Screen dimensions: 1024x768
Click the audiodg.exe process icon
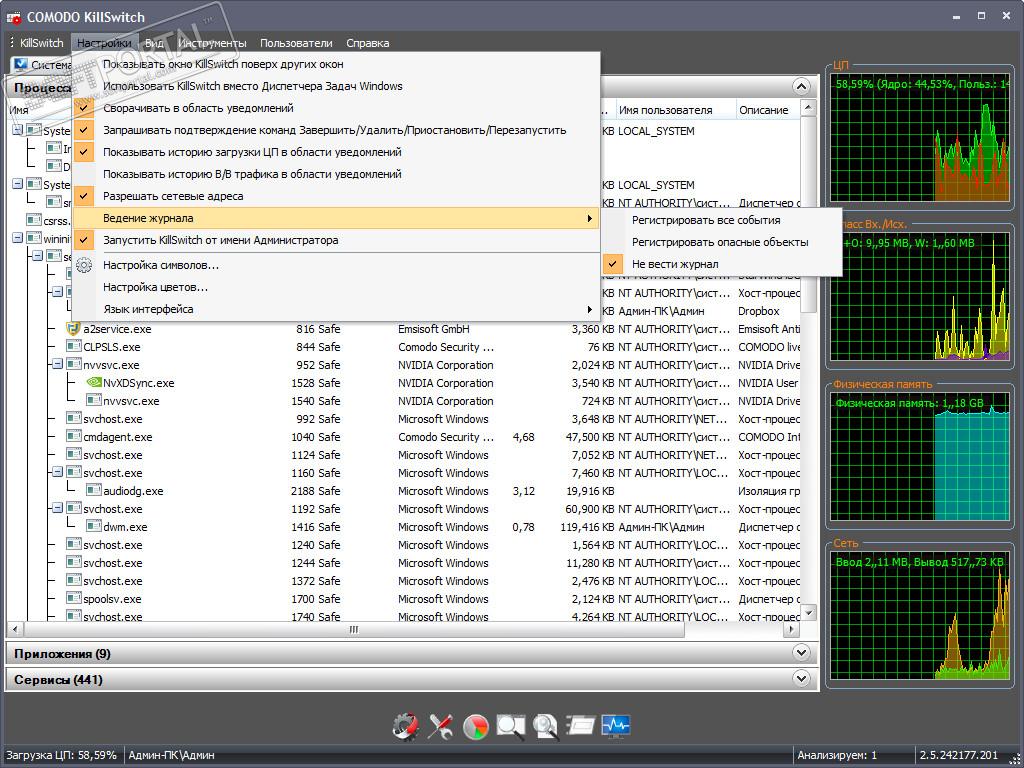pyautogui.click(x=93, y=490)
